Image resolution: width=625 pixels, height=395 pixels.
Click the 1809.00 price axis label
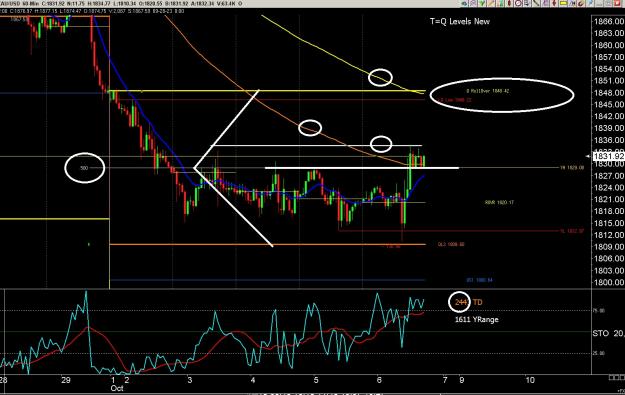click(609, 247)
